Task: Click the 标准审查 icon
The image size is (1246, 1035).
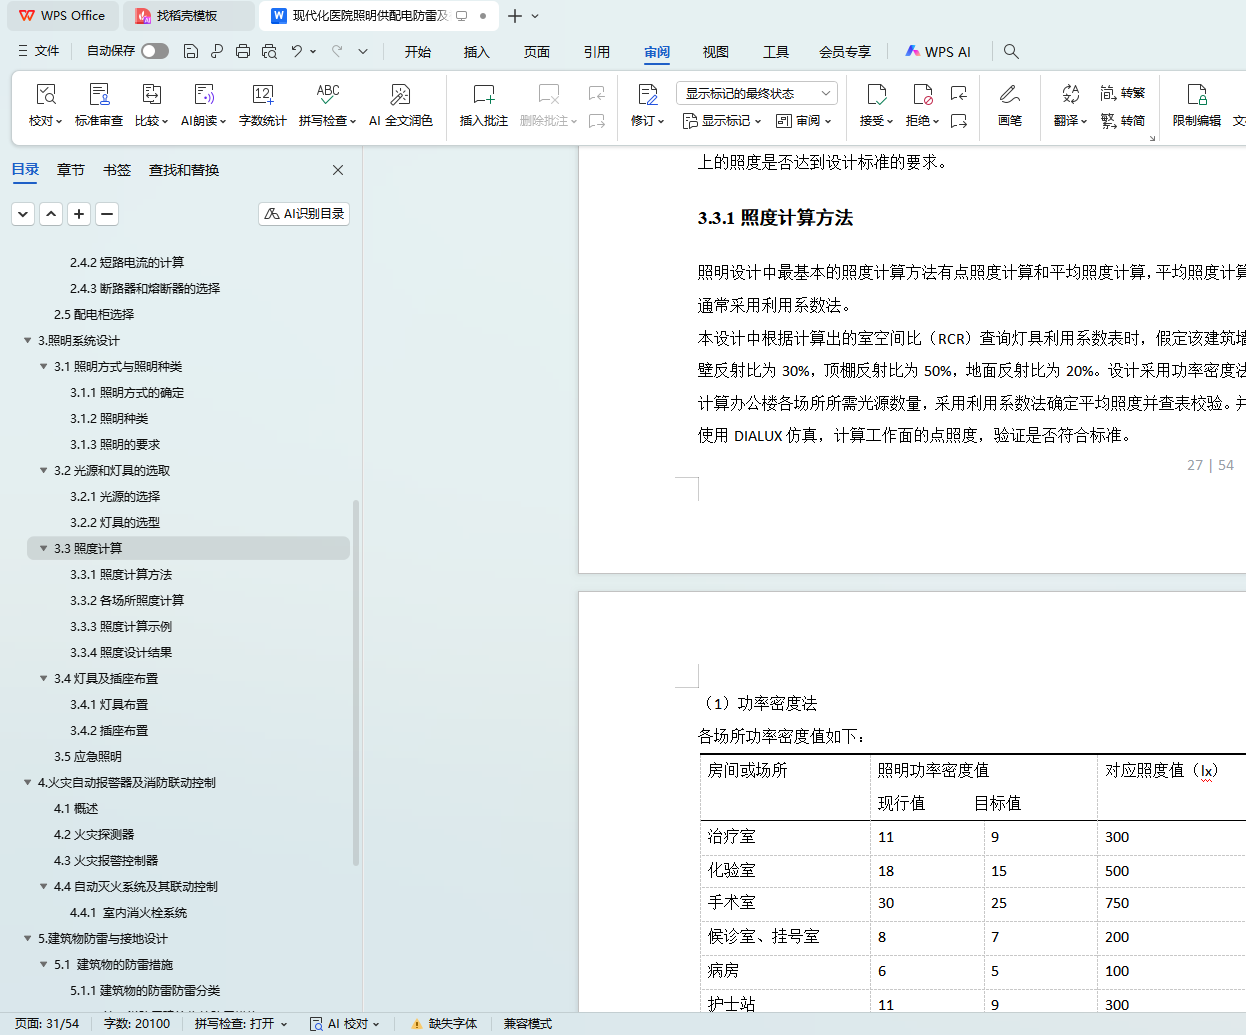Action: pyautogui.click(x=99, y=95)
